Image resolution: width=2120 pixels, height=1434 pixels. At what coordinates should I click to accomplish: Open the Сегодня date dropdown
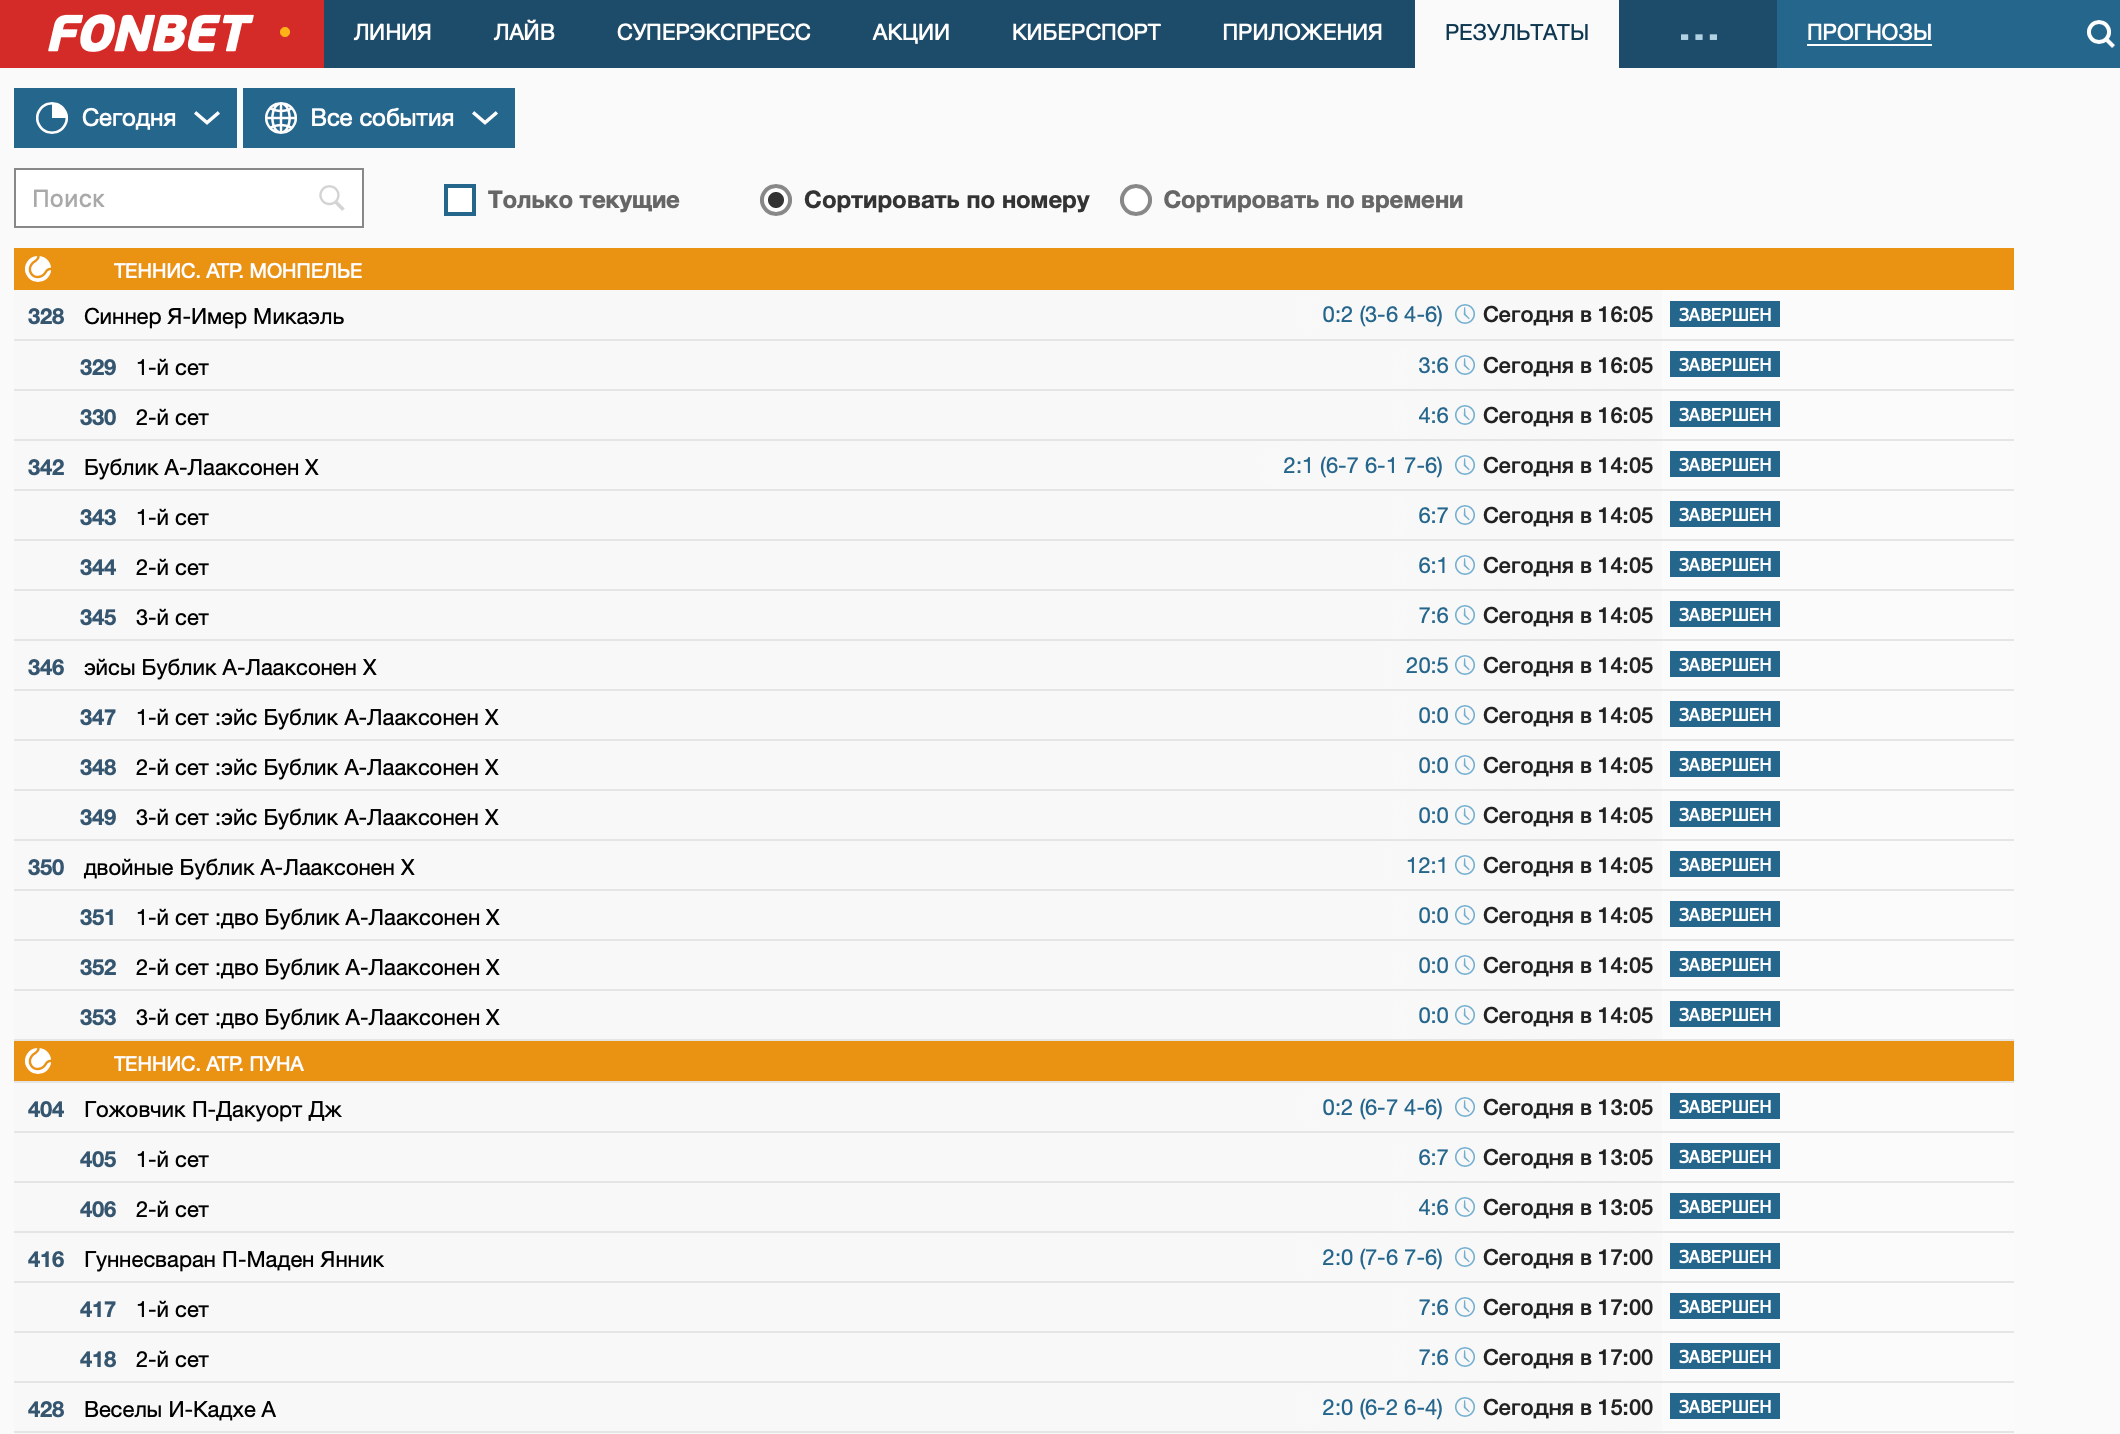(126, 118)
